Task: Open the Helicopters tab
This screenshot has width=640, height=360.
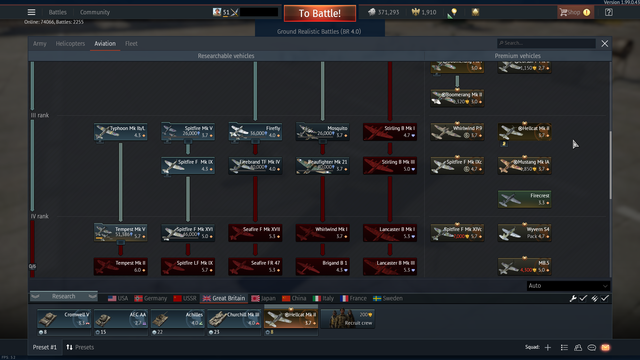Action: click(x=70, y=44)
